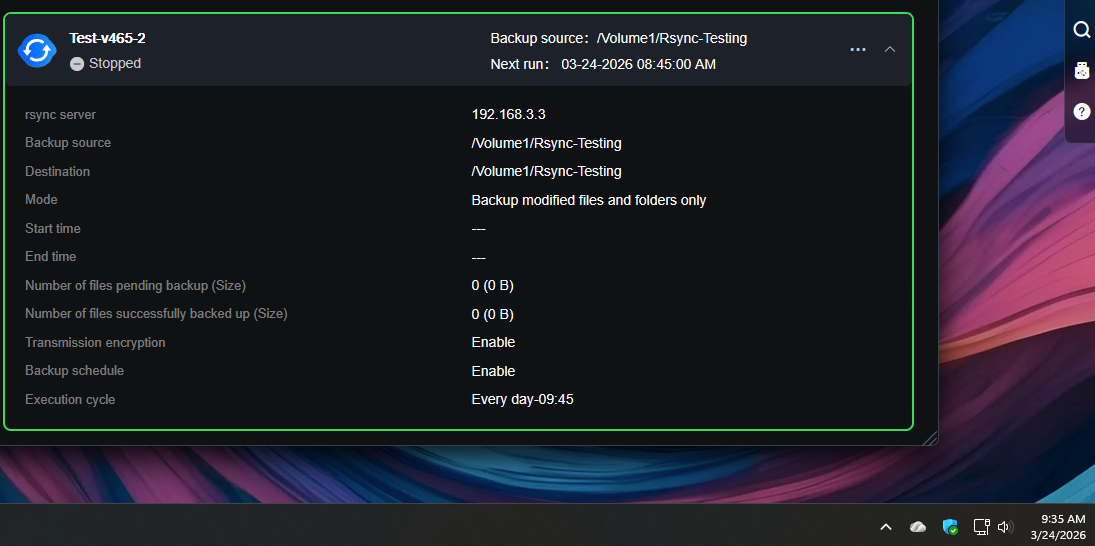Click the Transmission encryption Enable value
This screenshot has width=1095, height=546.
click(x=493, y=342)
